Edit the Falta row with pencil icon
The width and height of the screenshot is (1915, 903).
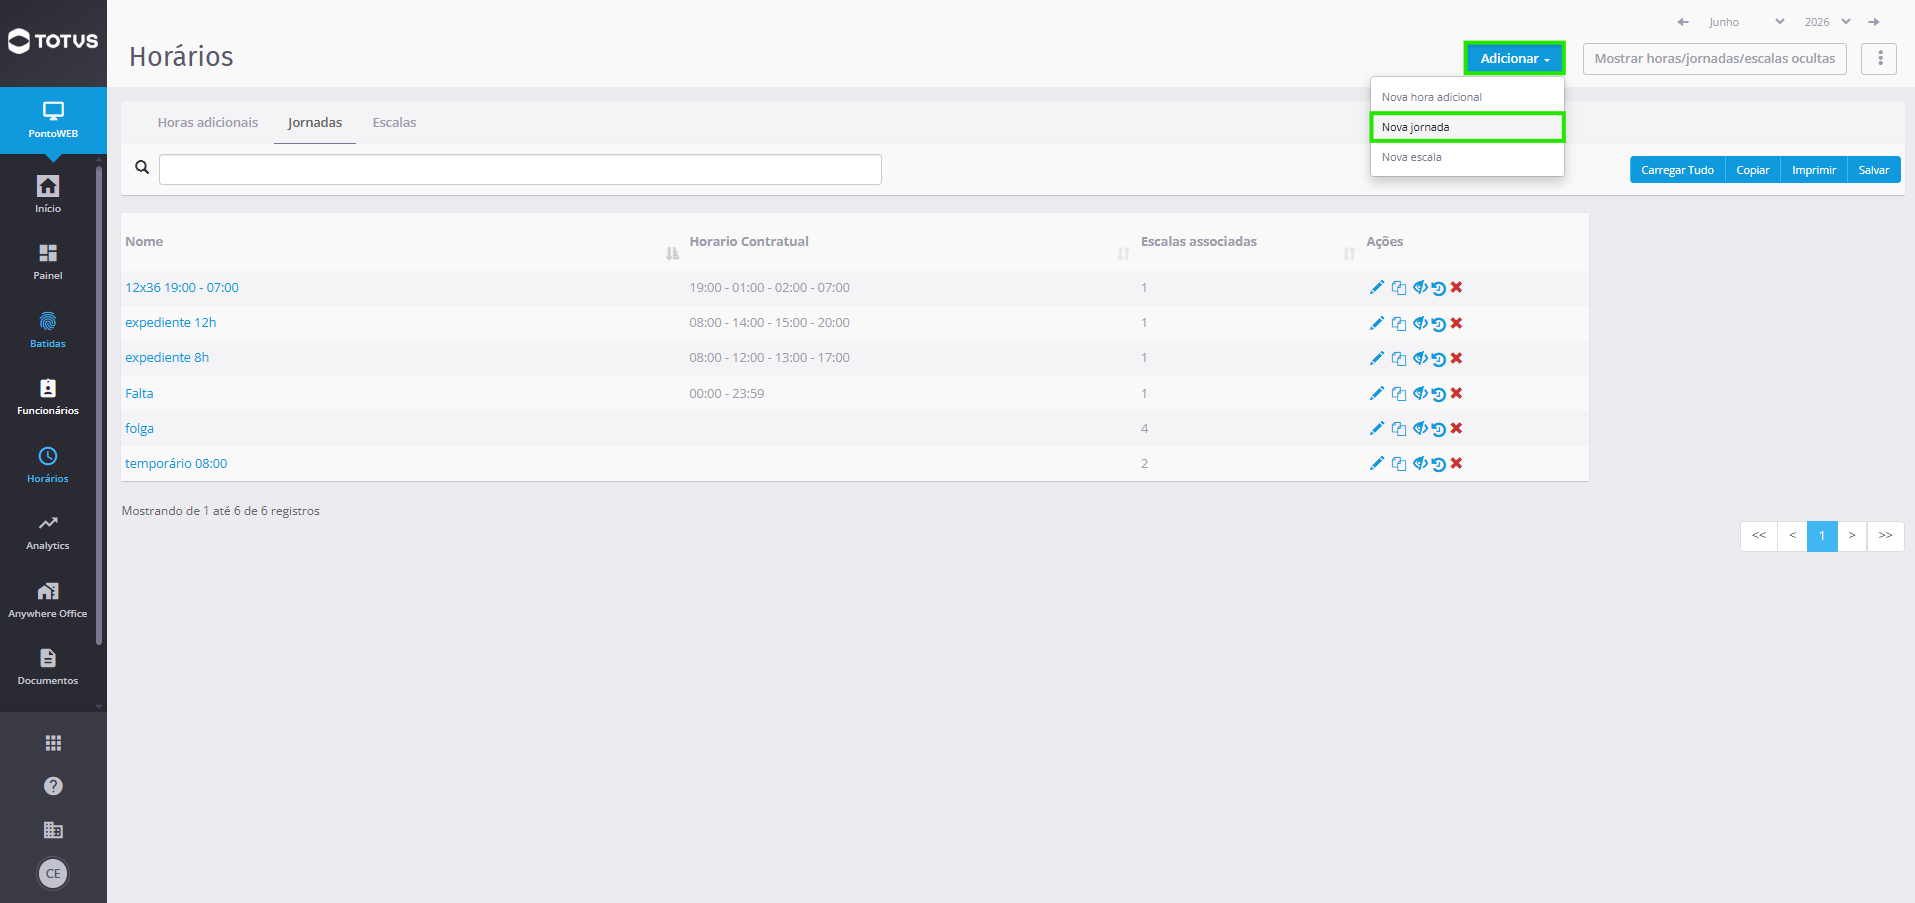pos(1377,394)
